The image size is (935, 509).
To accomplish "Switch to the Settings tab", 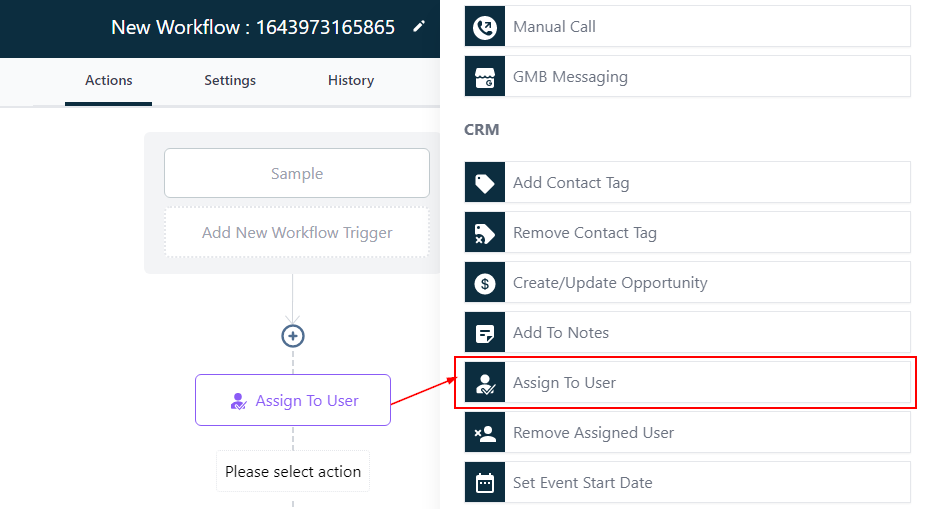I will click(x=230, y=80).
